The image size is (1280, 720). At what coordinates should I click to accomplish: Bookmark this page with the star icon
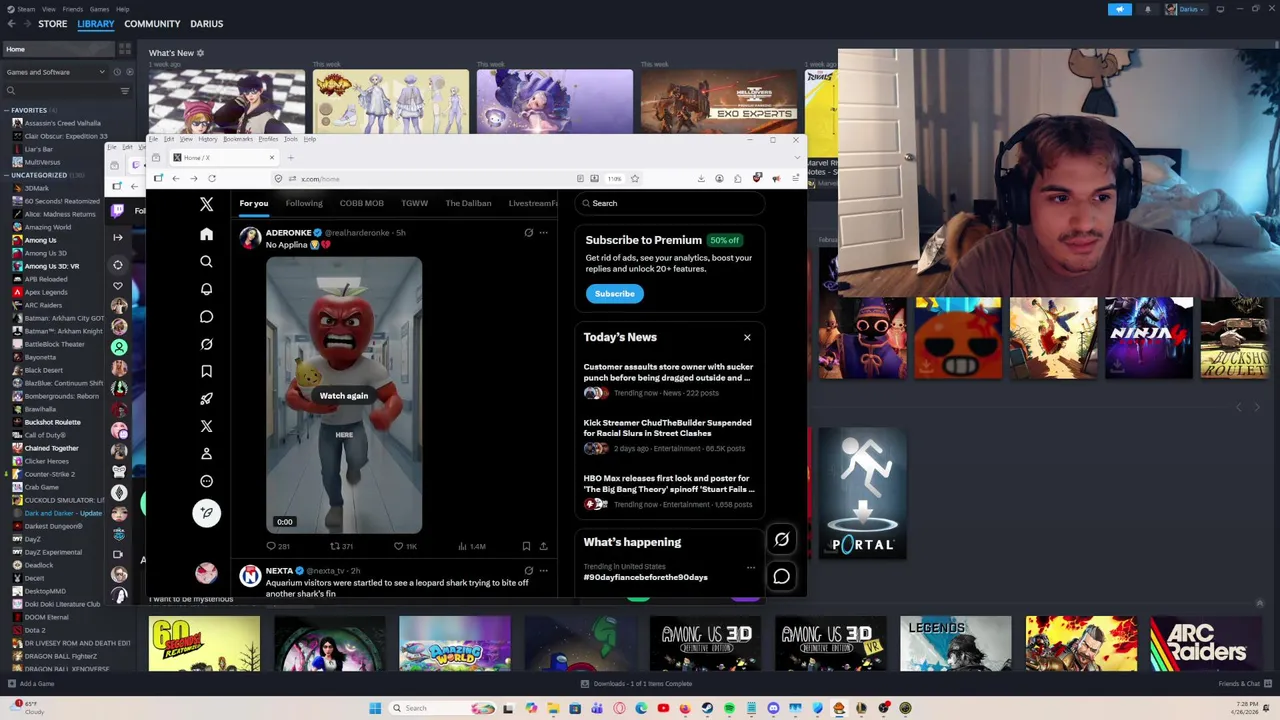click(634, 179)
